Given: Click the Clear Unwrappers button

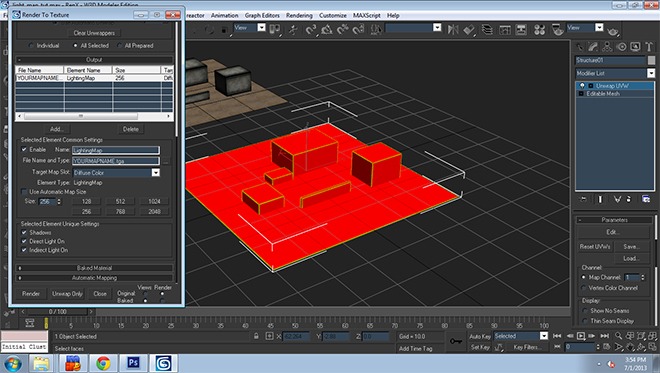Looking at the screenshot, I should pos(94,33).
